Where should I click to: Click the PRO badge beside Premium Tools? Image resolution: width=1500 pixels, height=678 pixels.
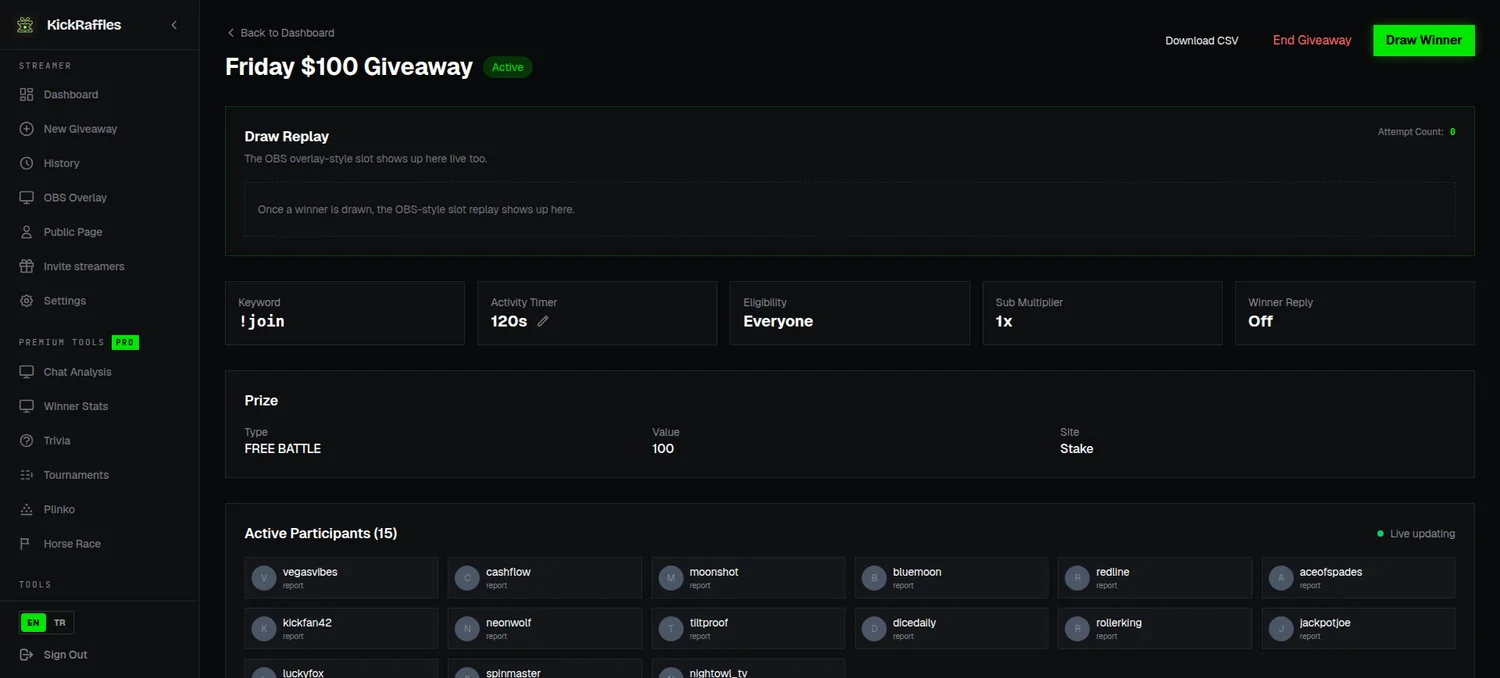[125, 342]
